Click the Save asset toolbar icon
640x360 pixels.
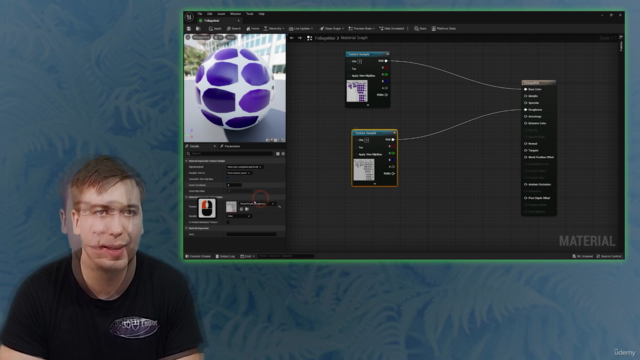(189, 29)
